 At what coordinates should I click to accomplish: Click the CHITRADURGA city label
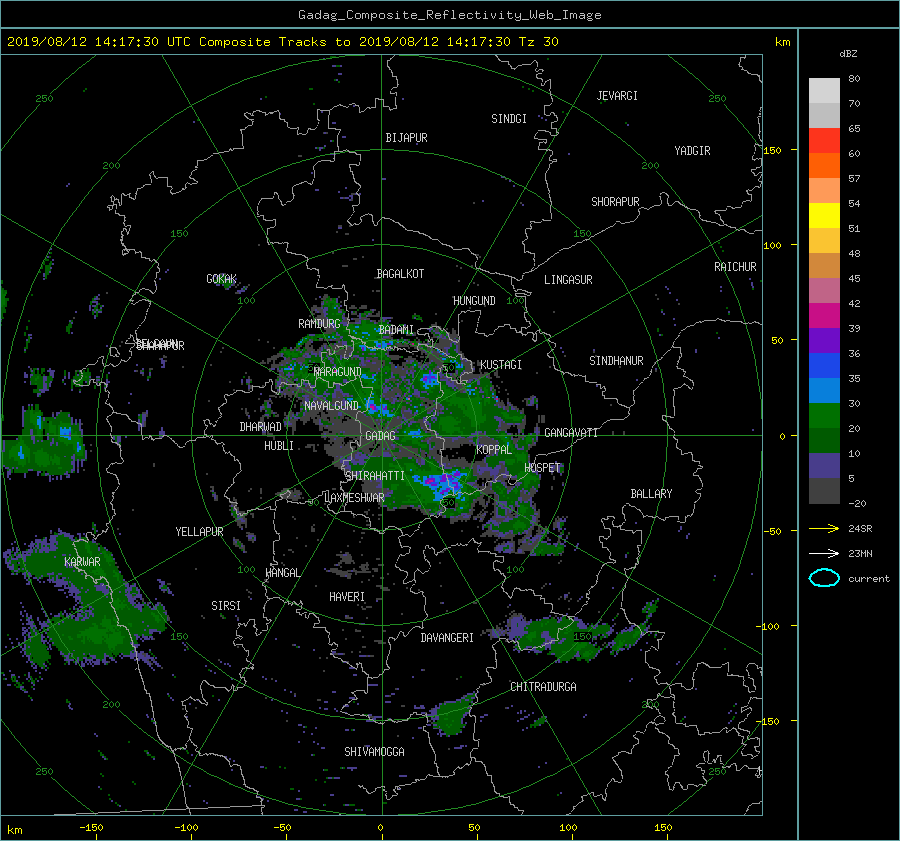point(543,687)
